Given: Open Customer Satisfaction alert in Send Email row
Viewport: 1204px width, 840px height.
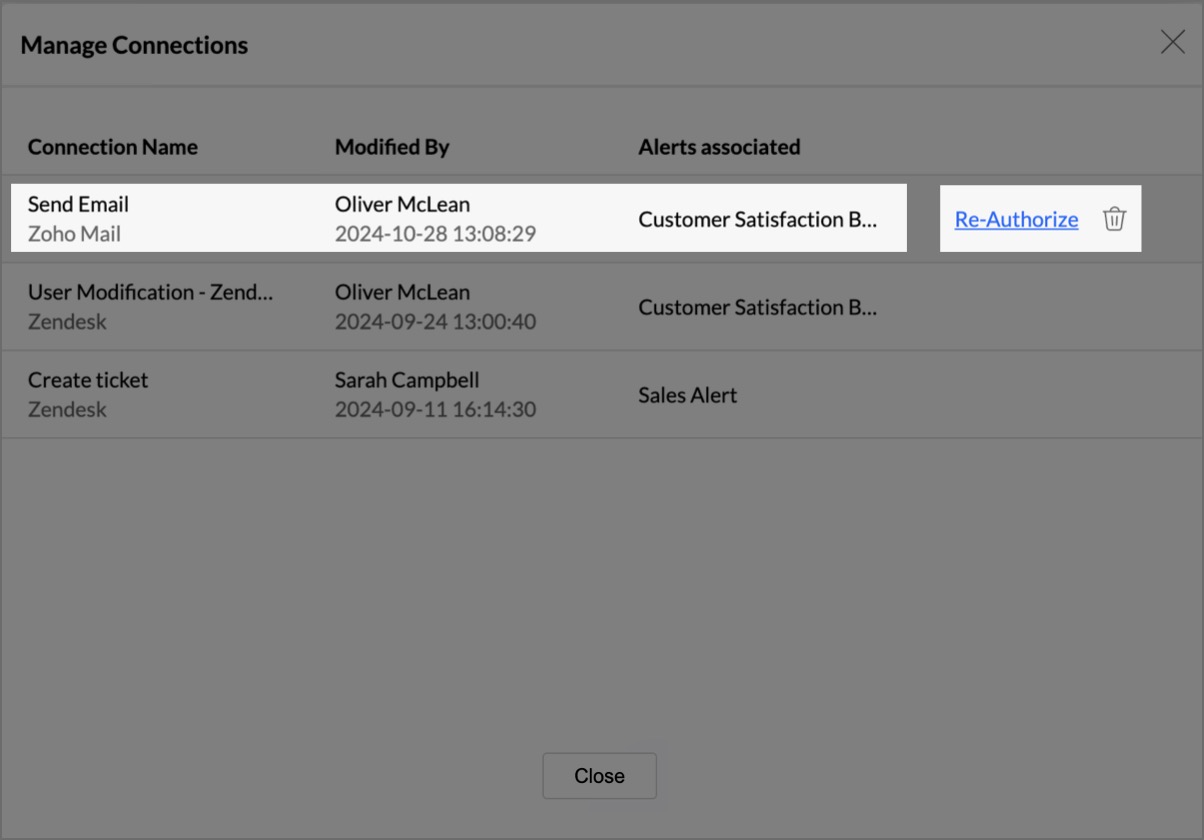Looking at the screenshot, I should click(757, 219).
